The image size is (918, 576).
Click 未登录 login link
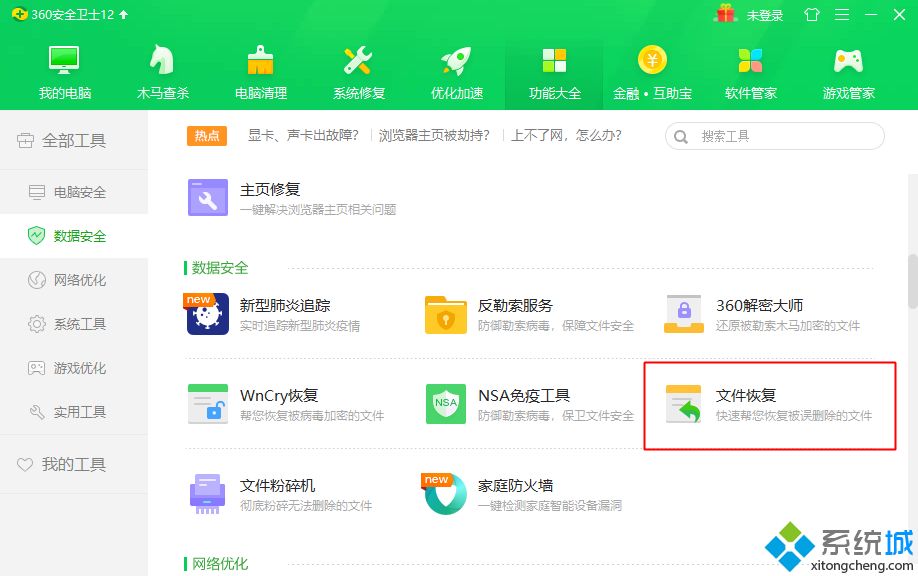coord(765,15)
